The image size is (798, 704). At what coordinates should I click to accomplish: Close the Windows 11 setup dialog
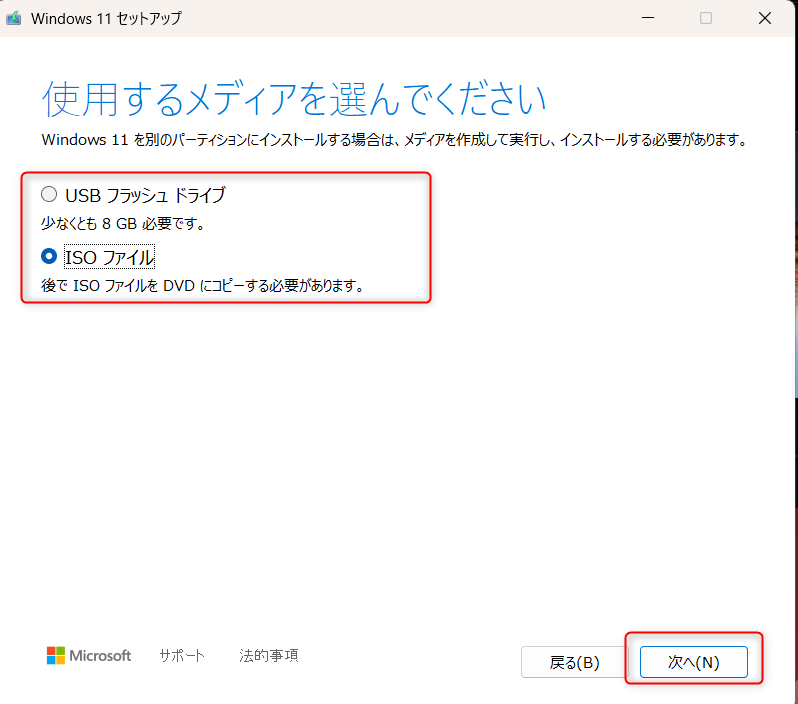click(x=765, y=18)
